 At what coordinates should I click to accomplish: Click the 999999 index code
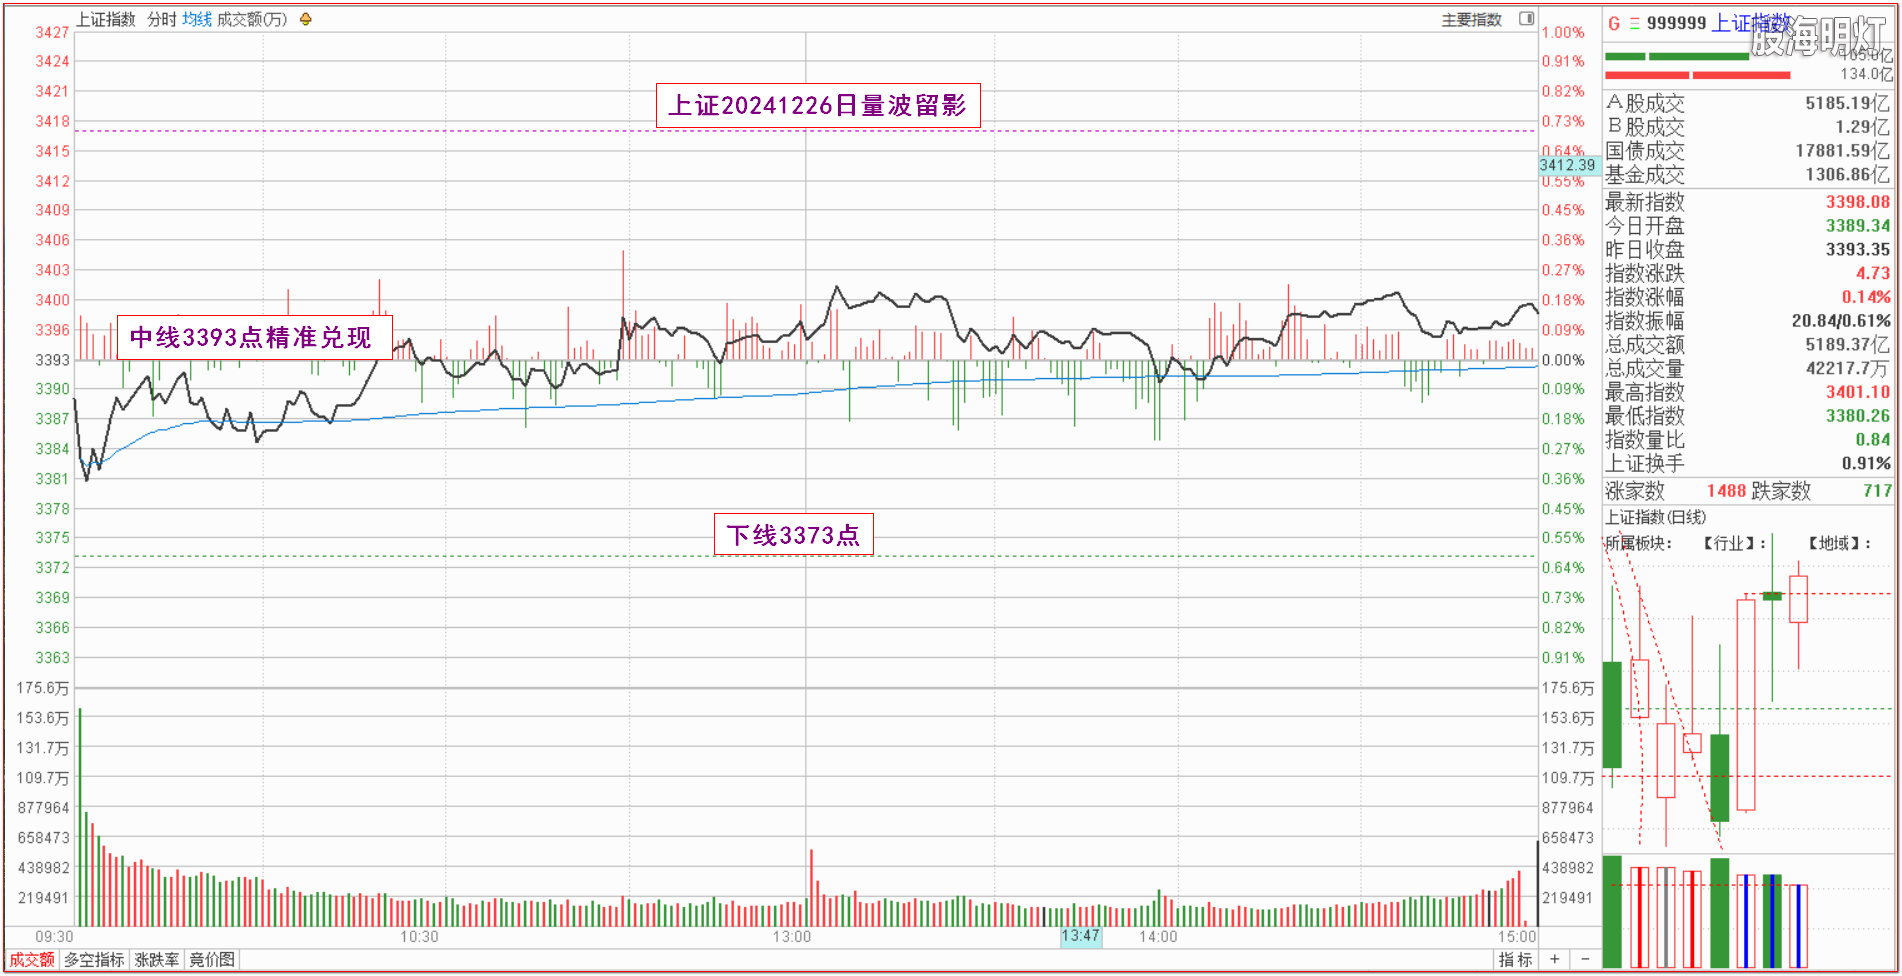tap(1676, 23)
